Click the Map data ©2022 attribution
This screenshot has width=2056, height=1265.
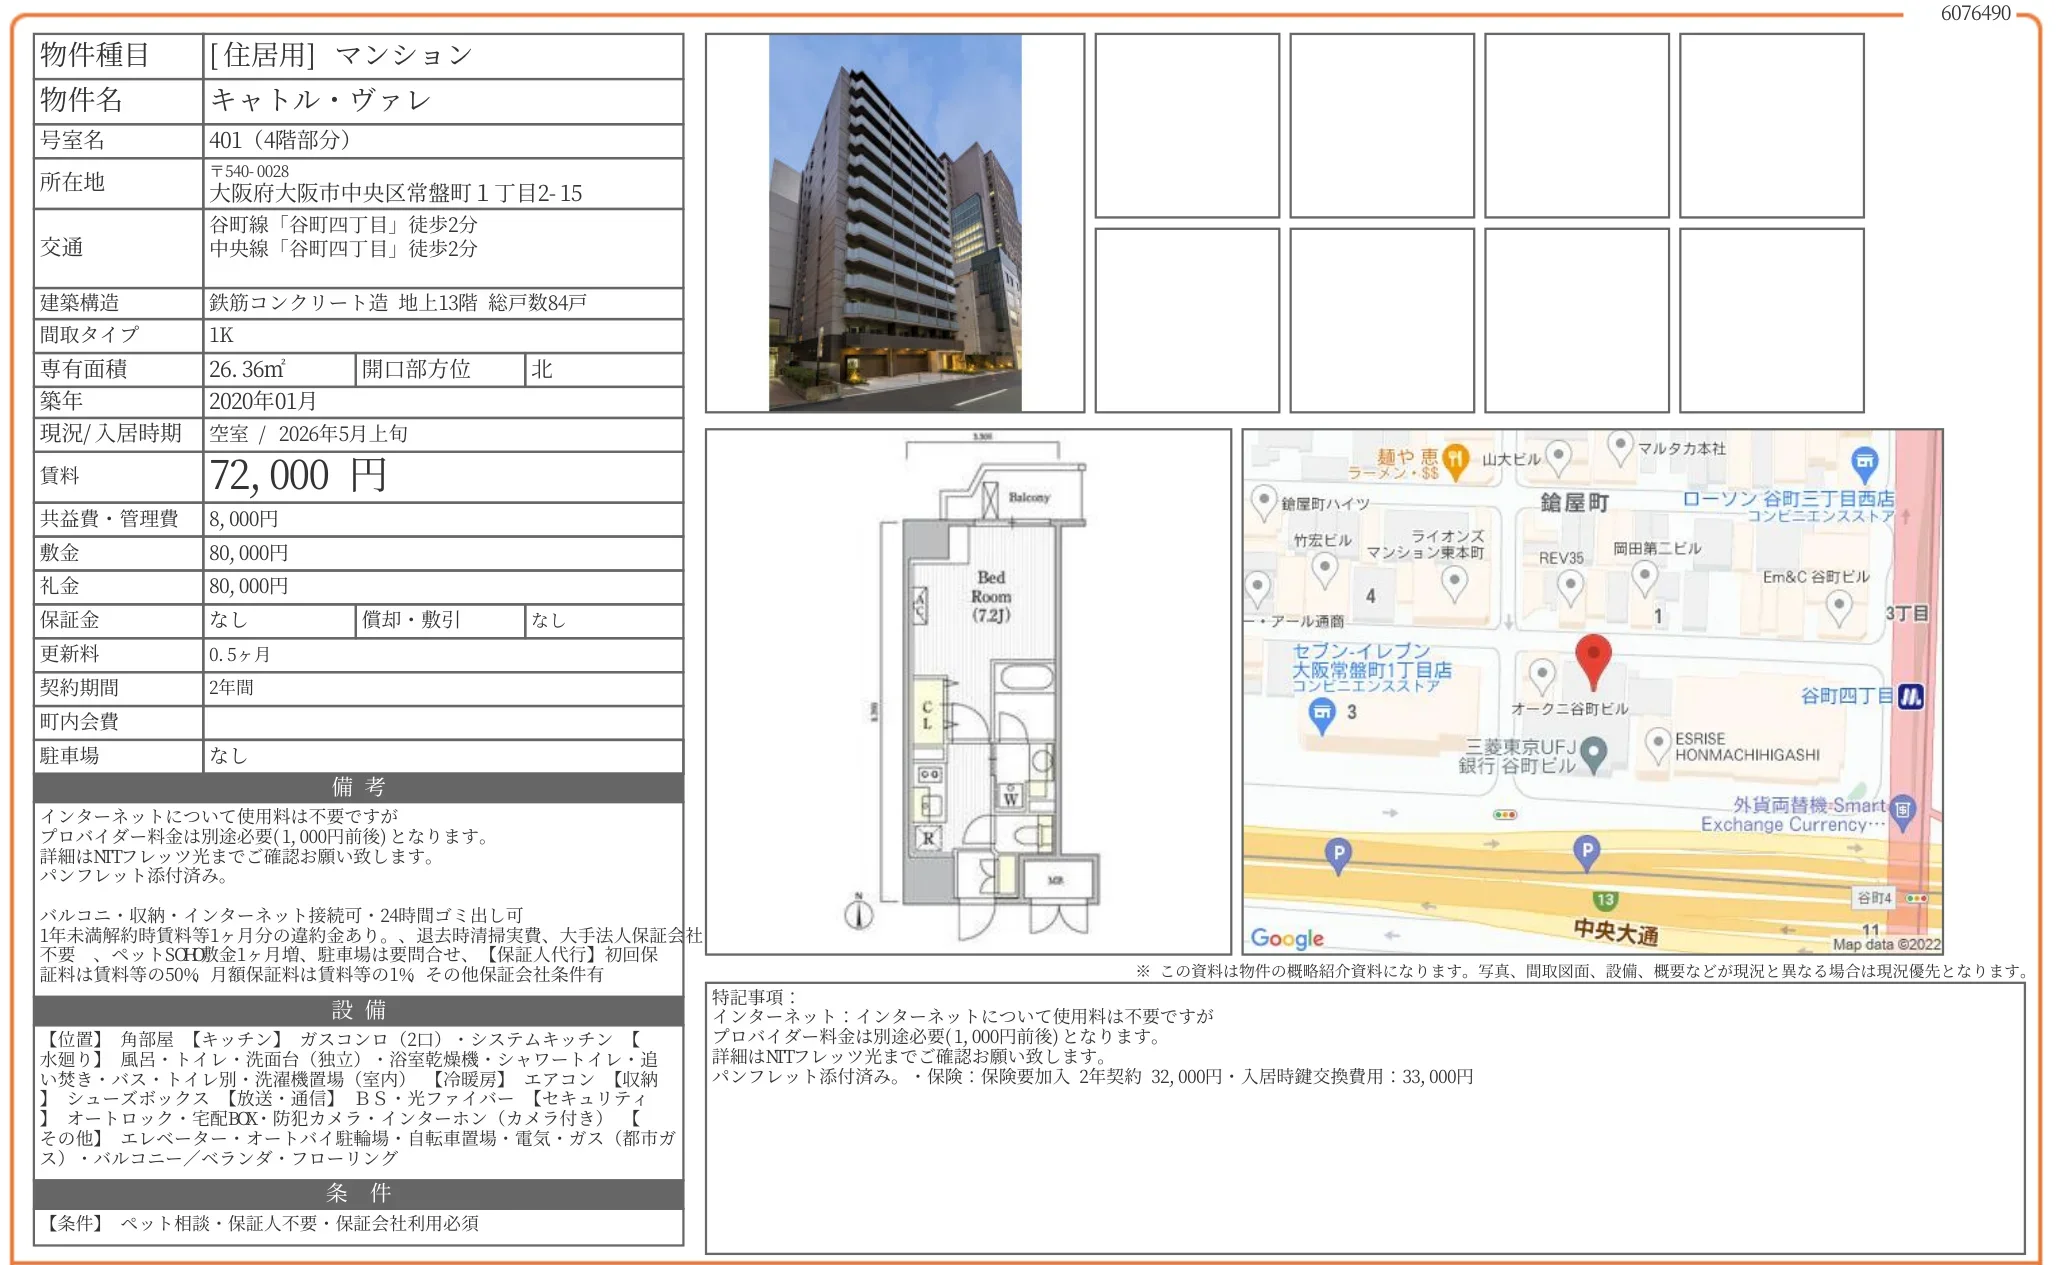1885,944
